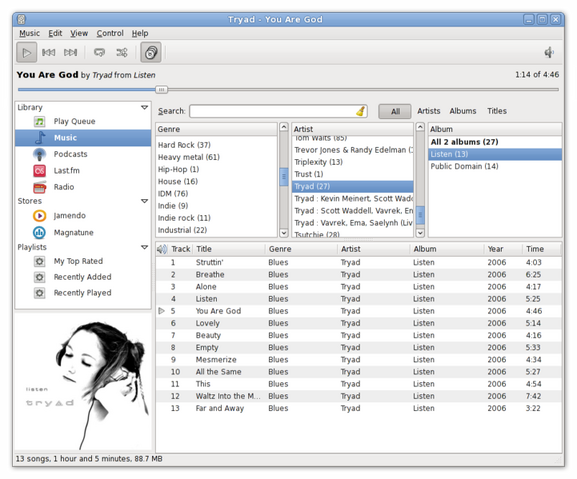
Task: Open the Edit menu
Action: 55,33
